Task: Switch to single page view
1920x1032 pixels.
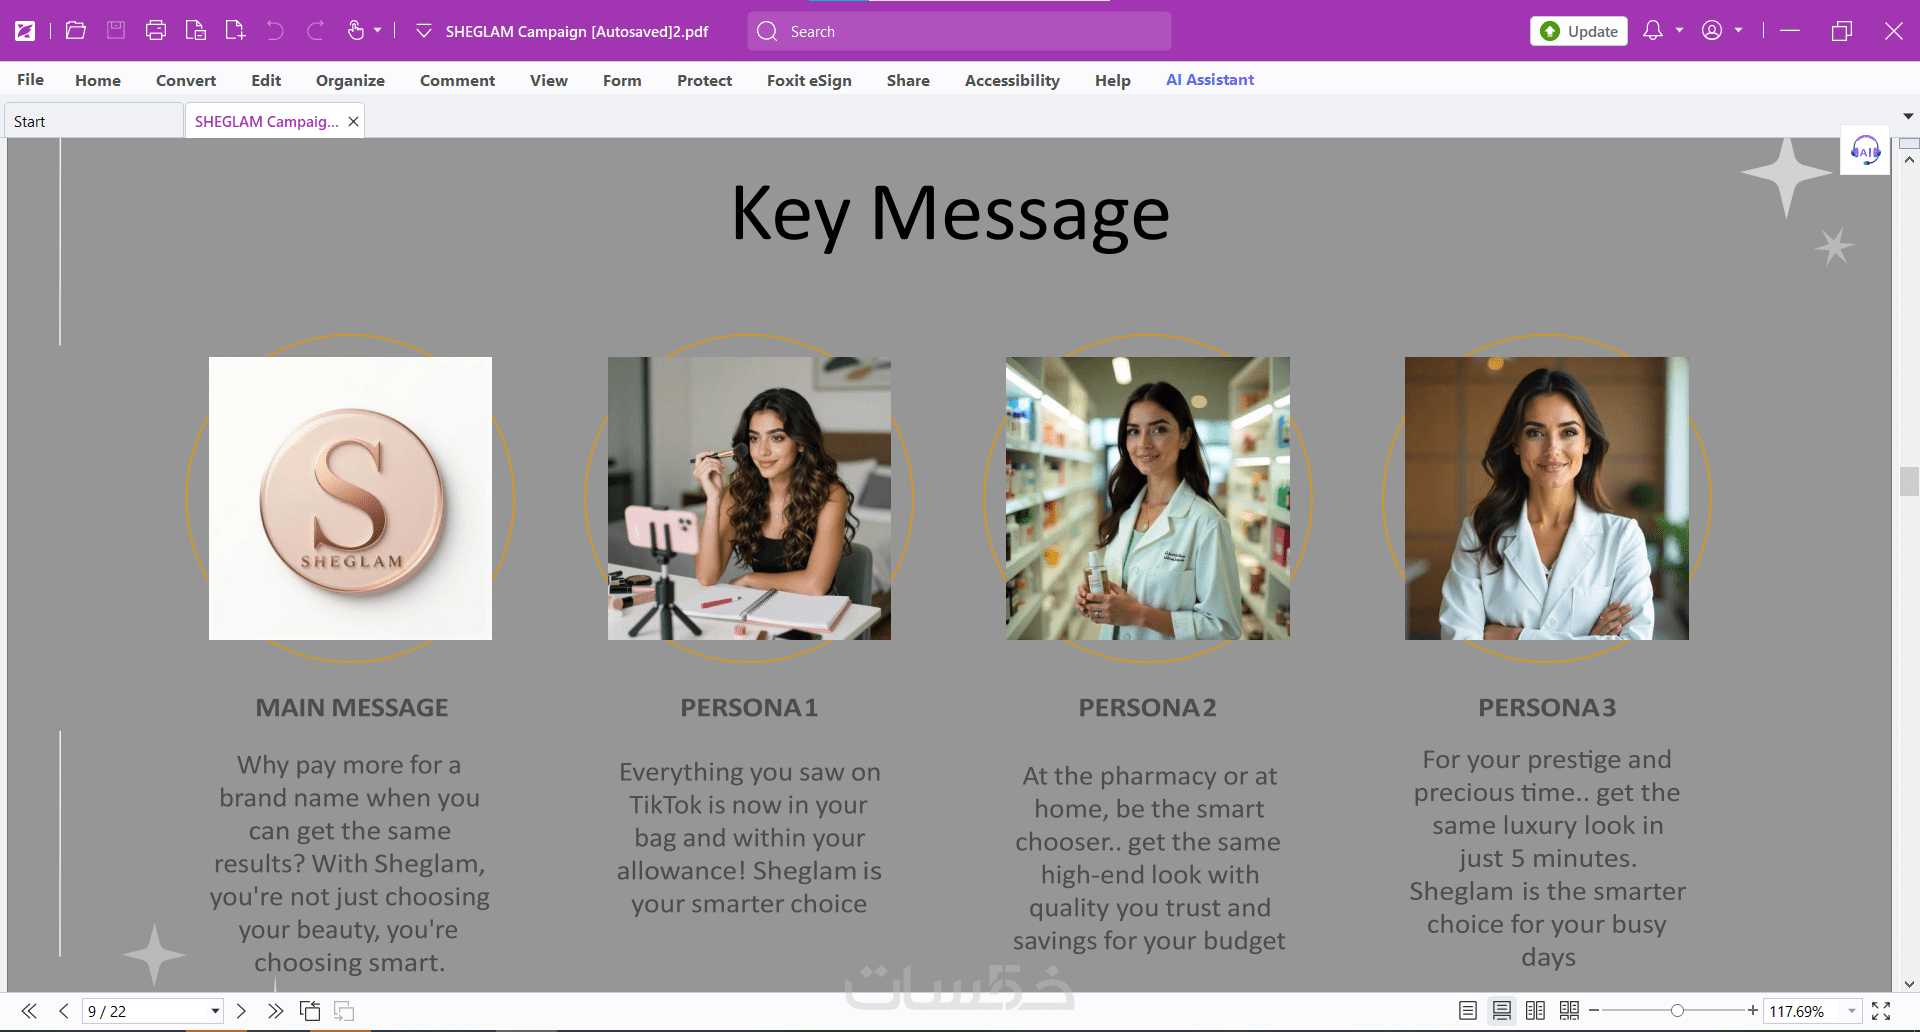Action: pyautogui.click(x=1468, y=1011)
